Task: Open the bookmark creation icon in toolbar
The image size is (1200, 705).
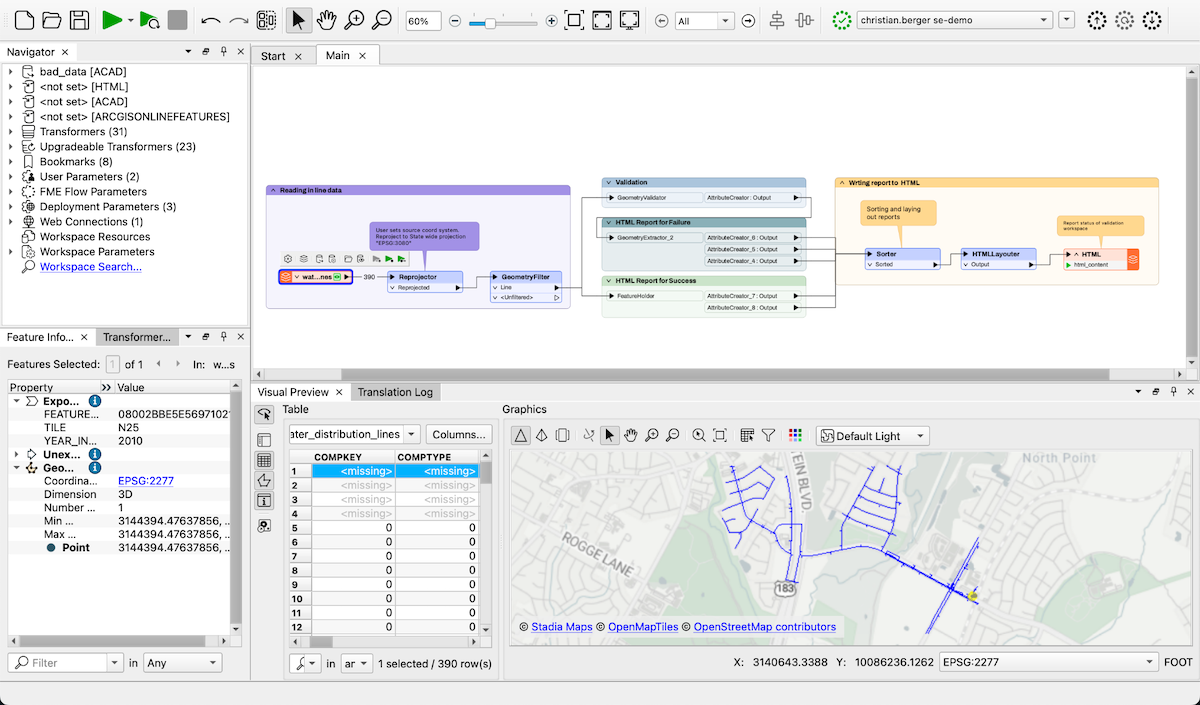Action: [x=268, y=18]
